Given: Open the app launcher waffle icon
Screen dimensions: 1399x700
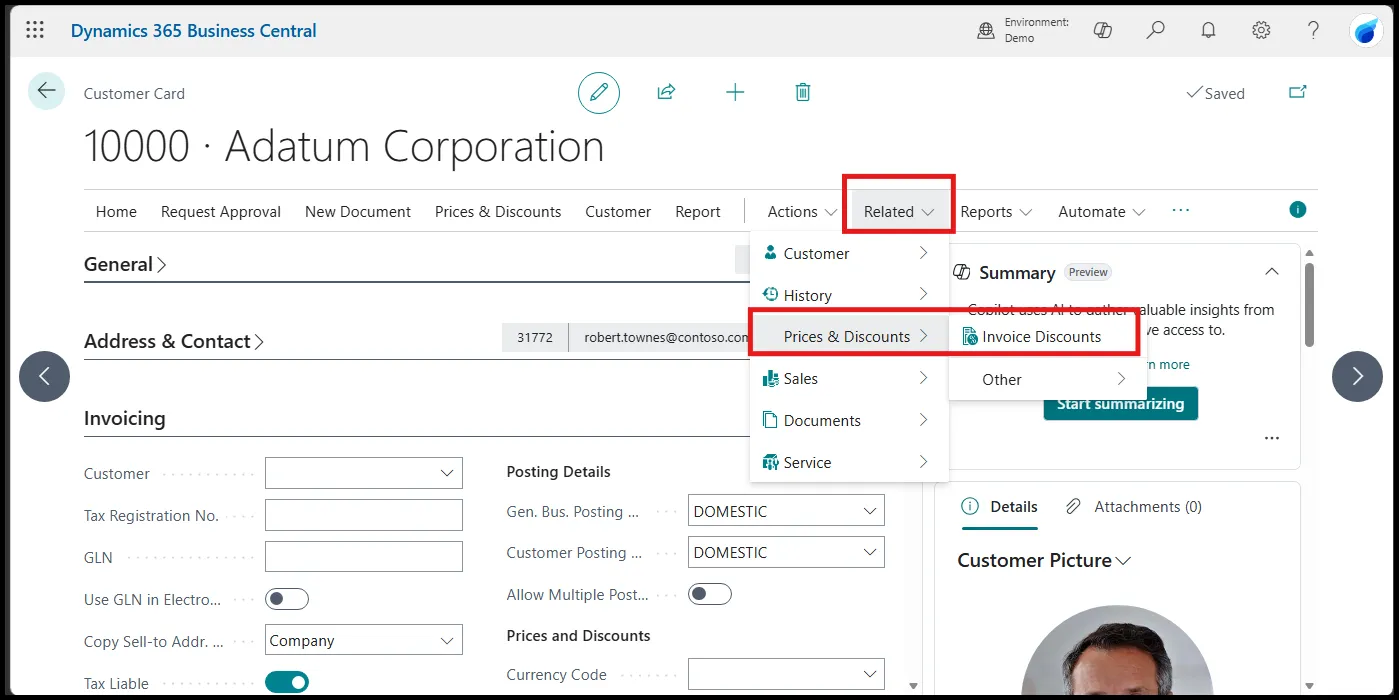Looking at the screenshot, I should (35, 30).
